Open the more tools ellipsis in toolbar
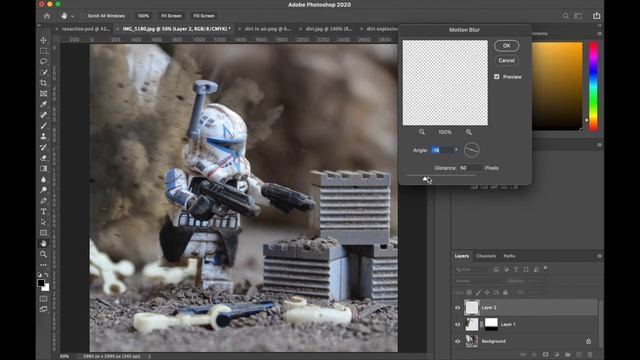This screenshot has width=640, height=360. (x=43, y=265)
